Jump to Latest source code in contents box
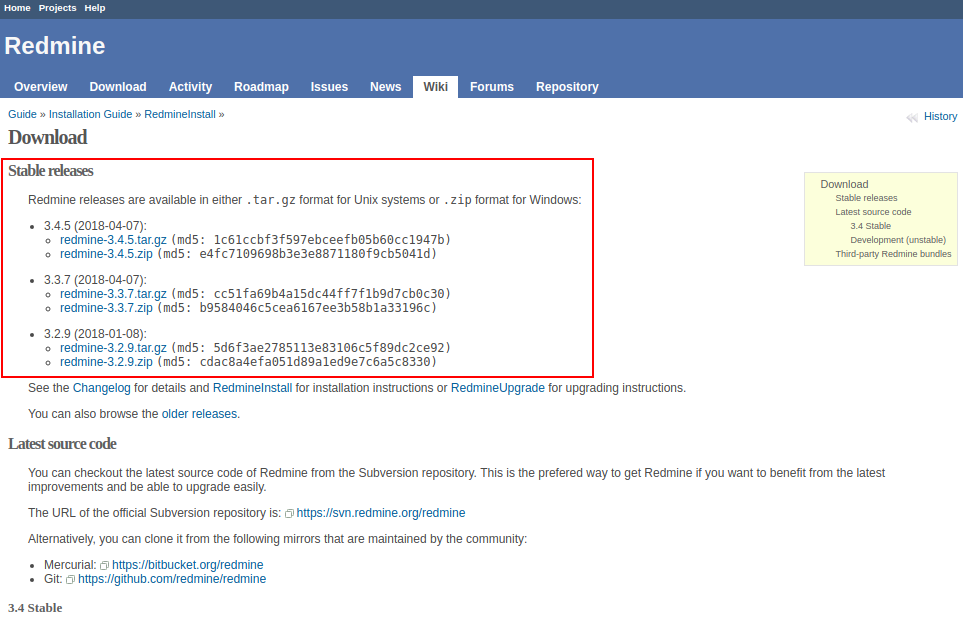 point(873,212)
